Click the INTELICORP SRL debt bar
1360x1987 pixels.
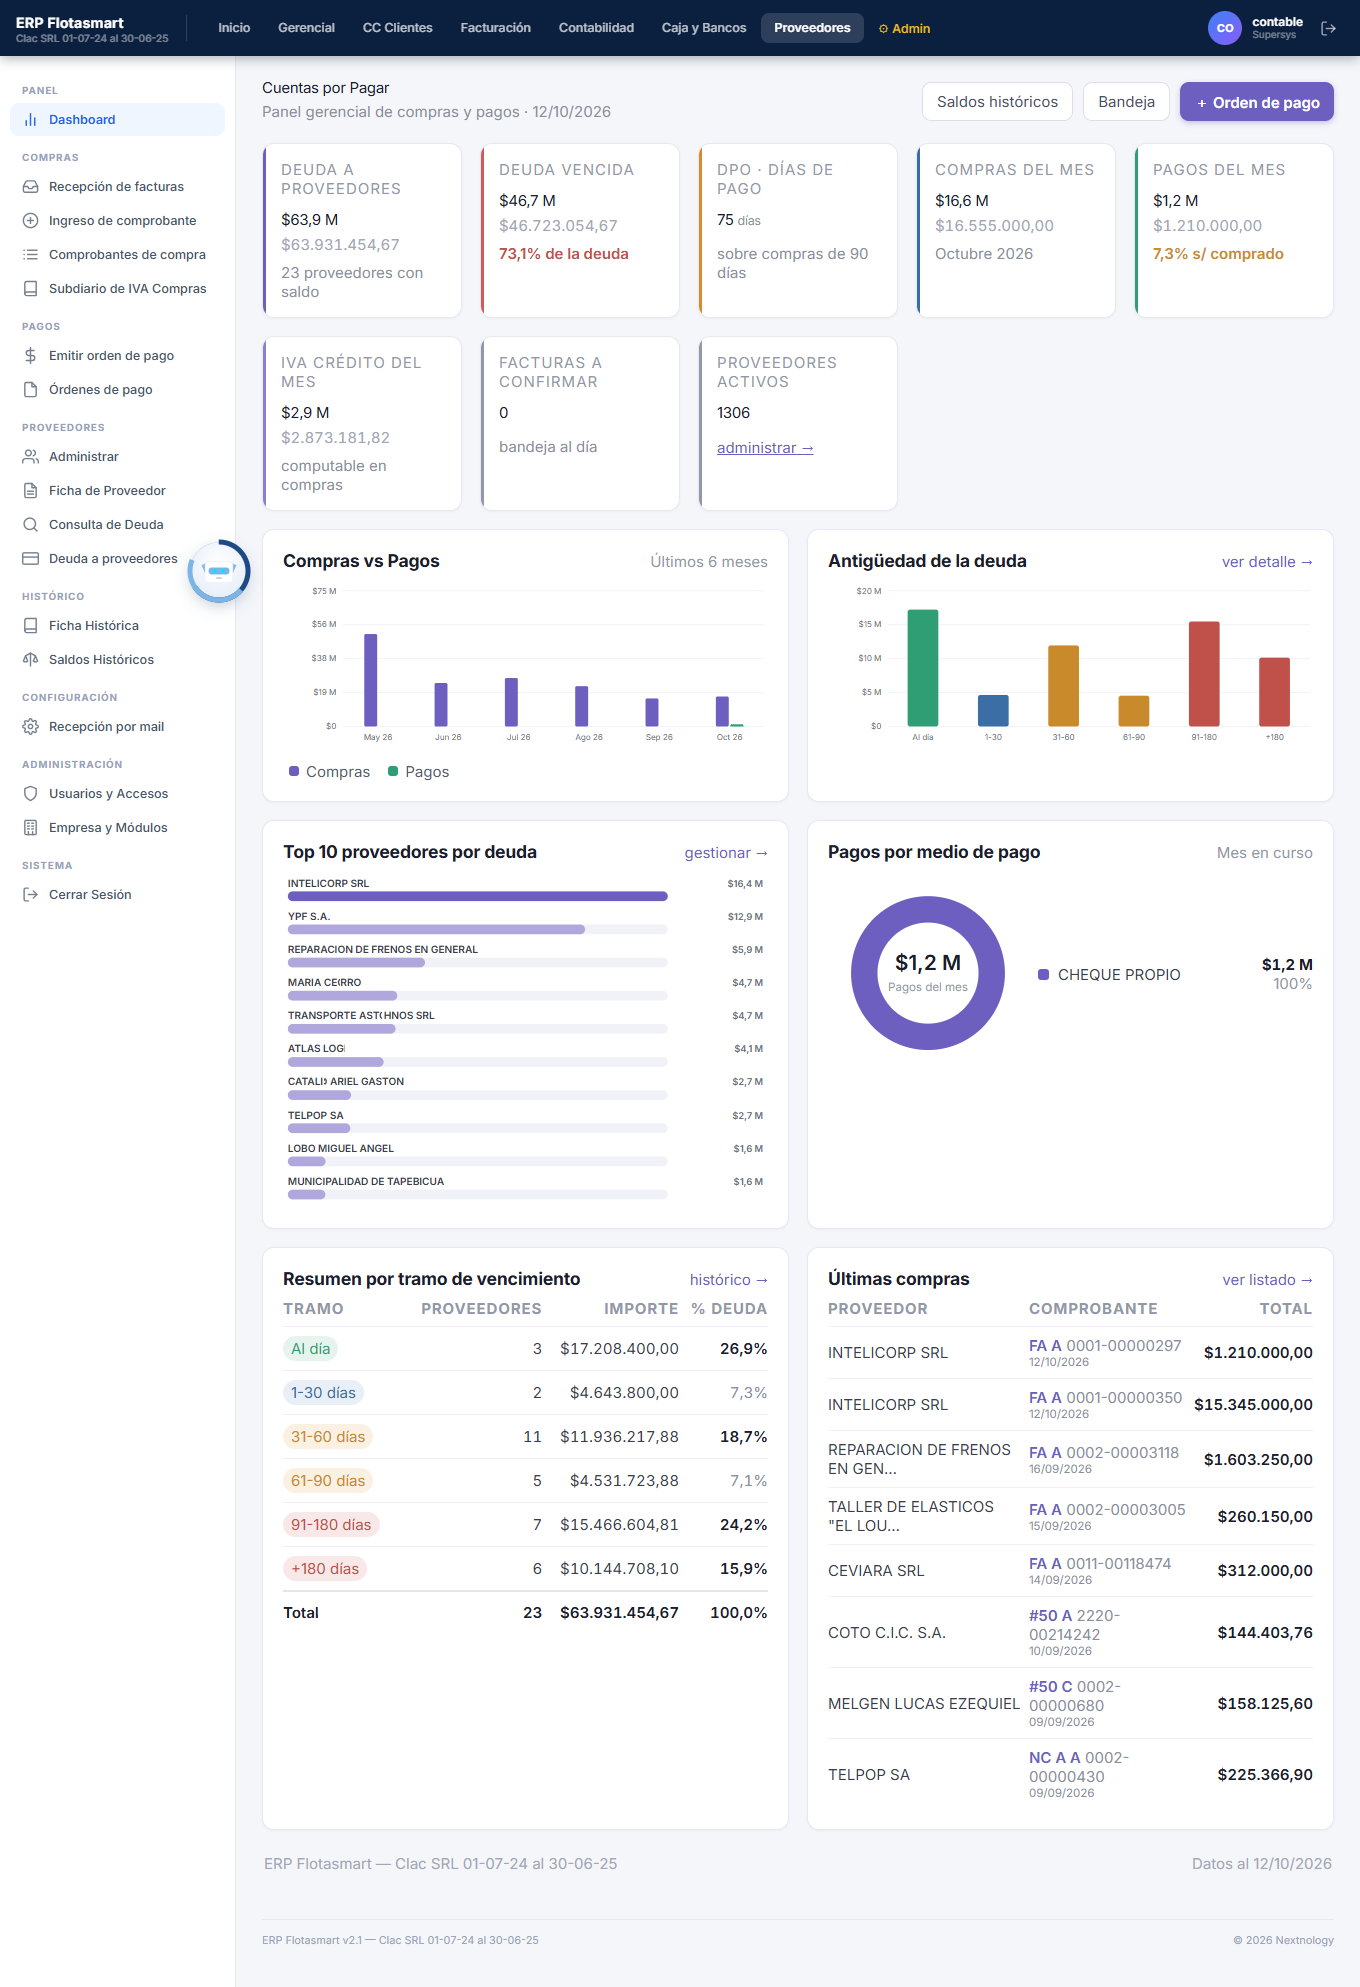pos(477,896)
